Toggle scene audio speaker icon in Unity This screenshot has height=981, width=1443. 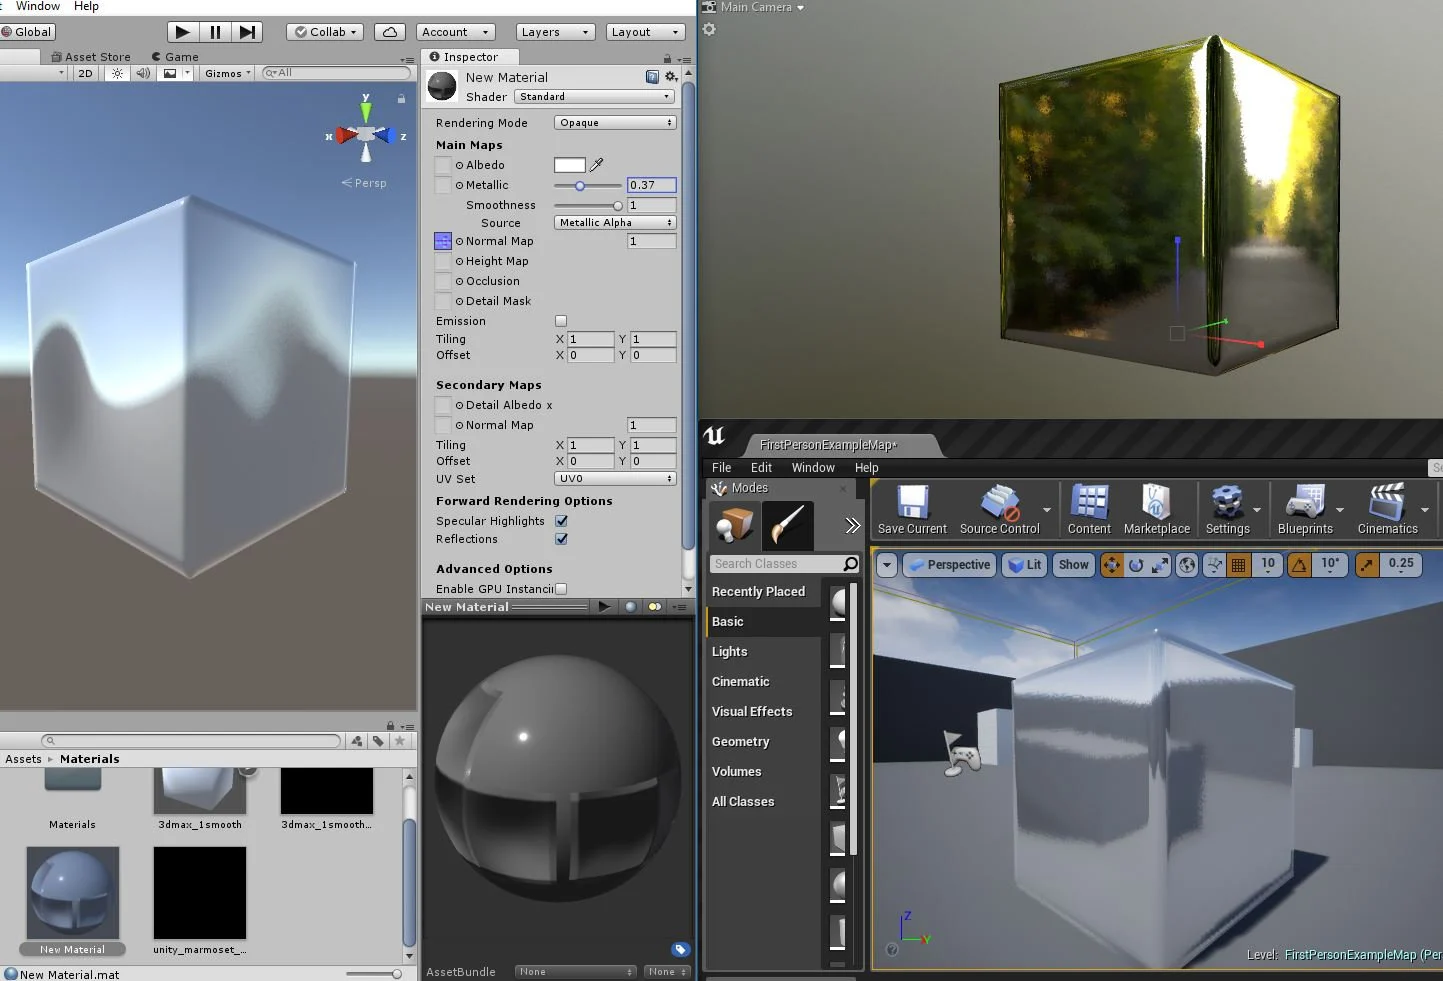[143, 73]
